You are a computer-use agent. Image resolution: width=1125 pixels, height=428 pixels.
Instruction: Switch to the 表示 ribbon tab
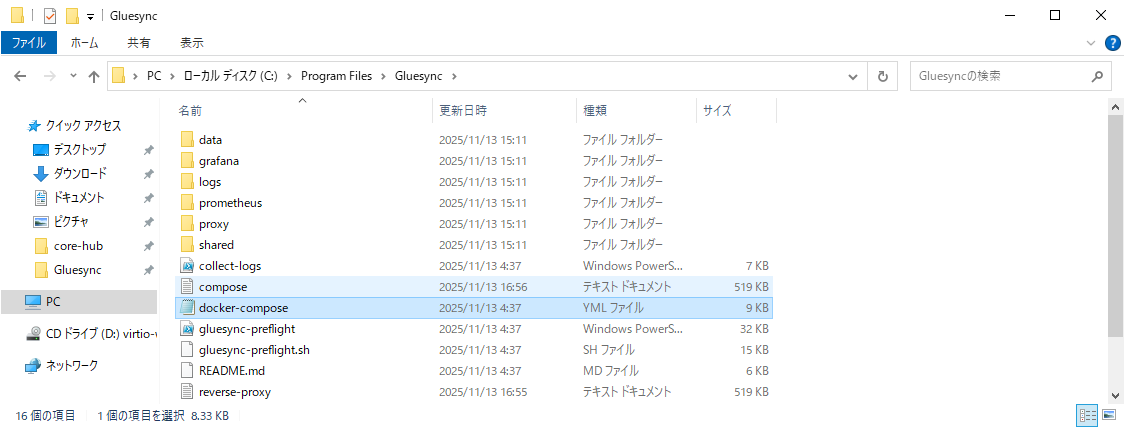pyautogui.click(x=191, y=43)
